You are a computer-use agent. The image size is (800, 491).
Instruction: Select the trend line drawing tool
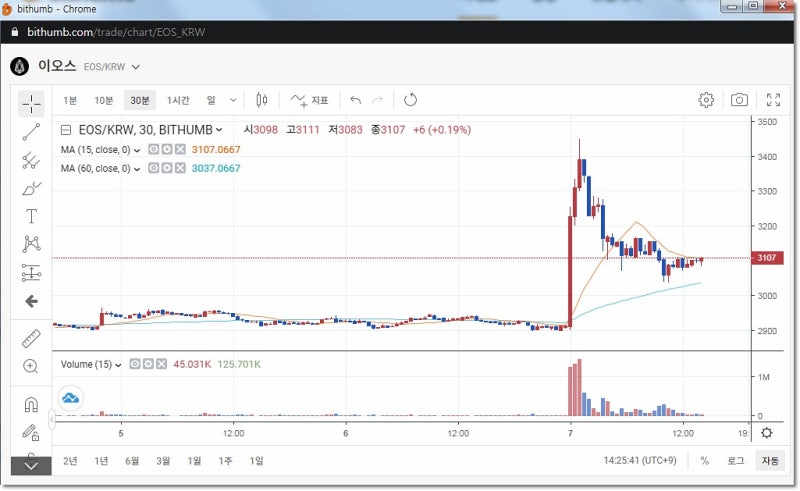point(31,132)
